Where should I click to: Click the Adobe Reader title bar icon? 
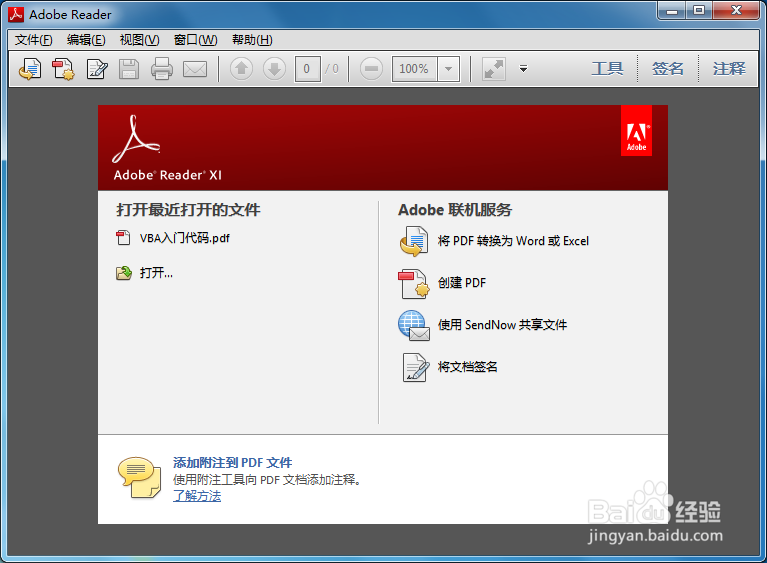click(x=16, y=15)
